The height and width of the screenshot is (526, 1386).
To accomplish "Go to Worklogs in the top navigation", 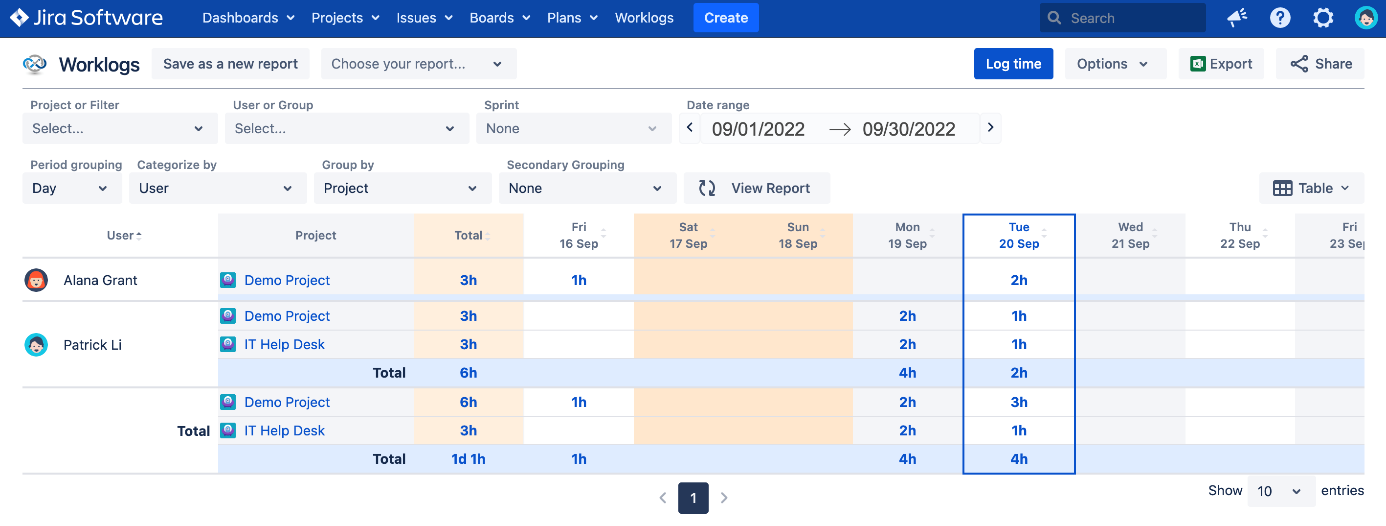I will [644, 18].
